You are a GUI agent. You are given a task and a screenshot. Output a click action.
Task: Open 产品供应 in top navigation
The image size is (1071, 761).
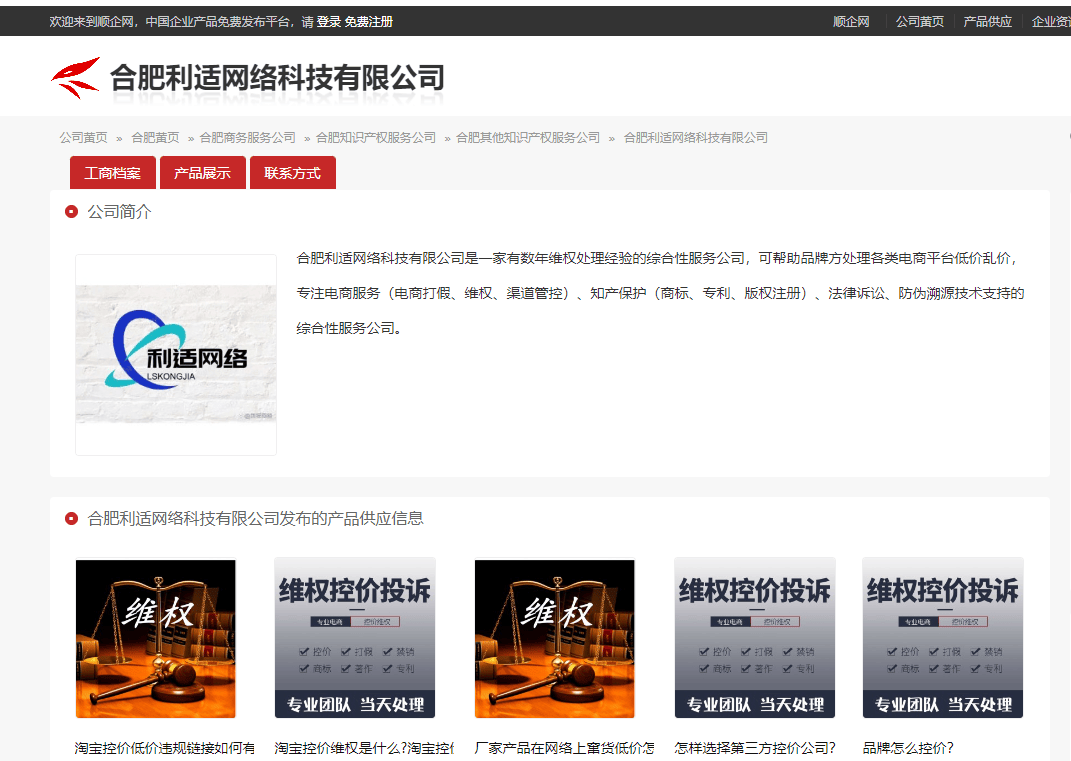[x=987, y=22]
